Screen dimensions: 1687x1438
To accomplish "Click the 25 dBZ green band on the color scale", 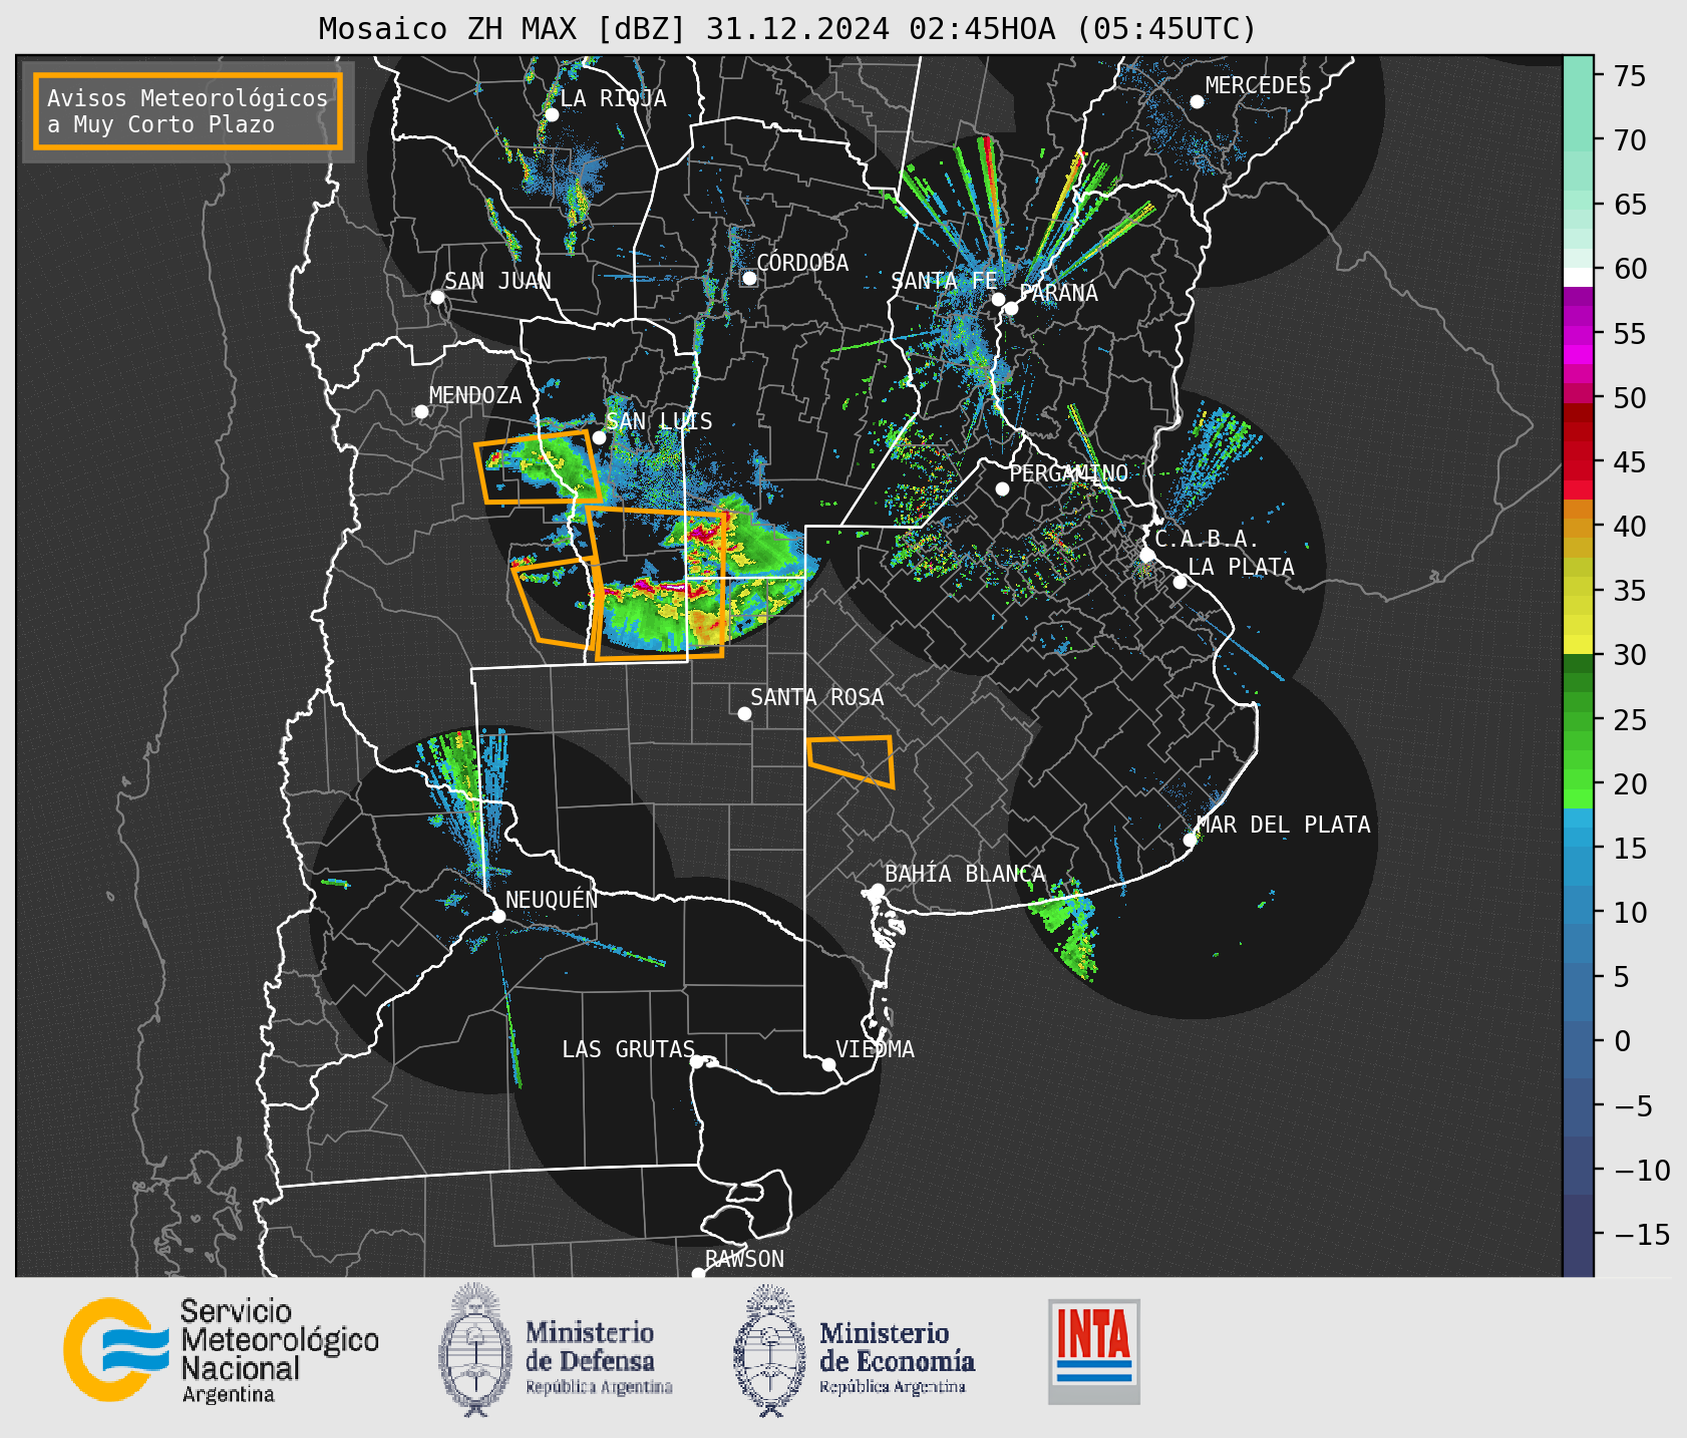I will coord(1578,719).
